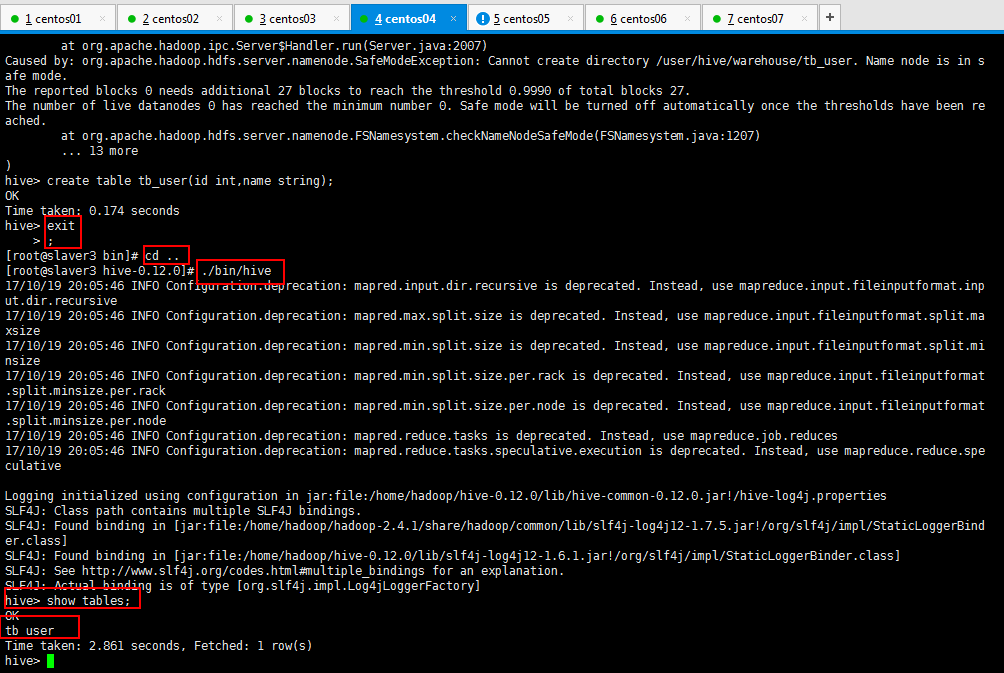1004x673 pixels.
Task: Click the 'show tables;' command text
Action: click(88, 601)
